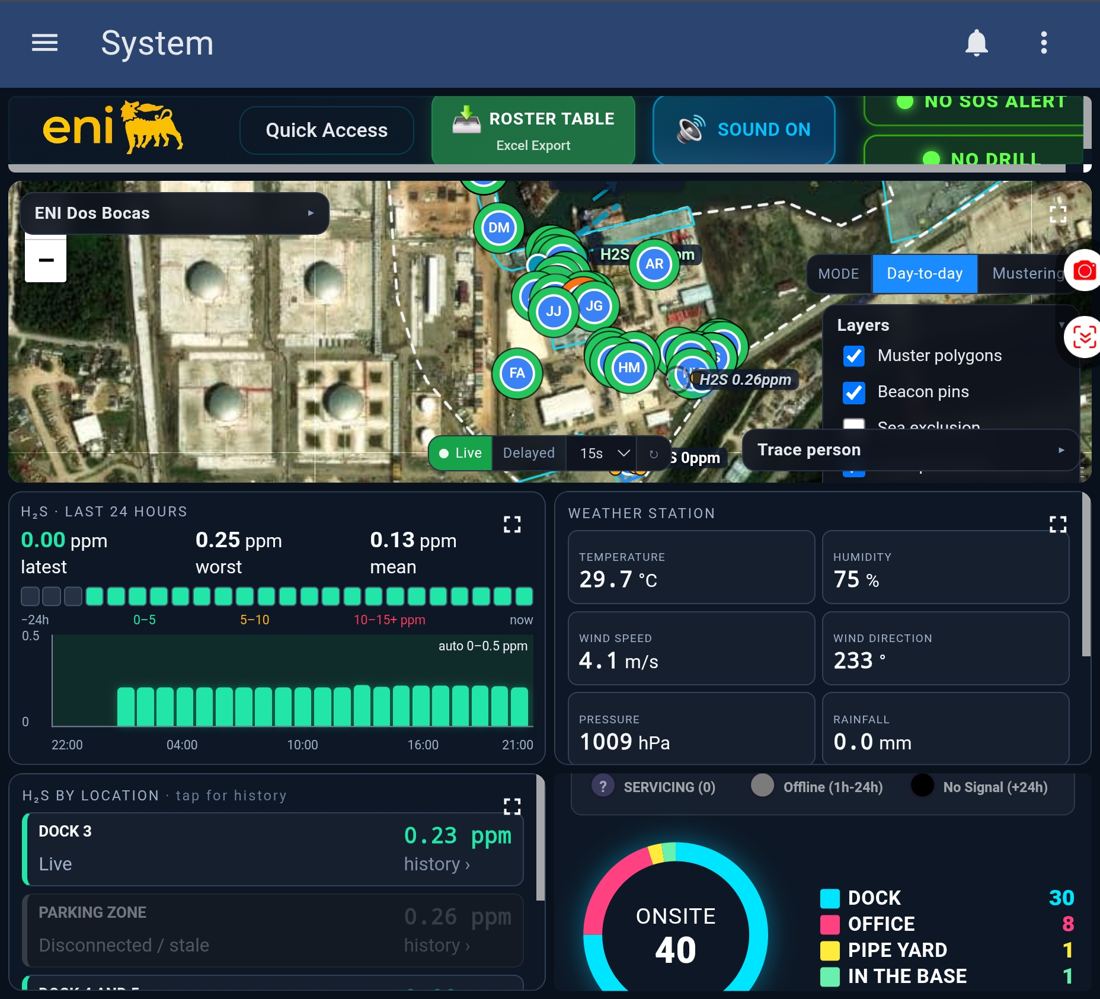Click the last green segment in H2S strip
Image resolution: width=1100 pixels, height=999 pixels.
[x=524, y=596]
